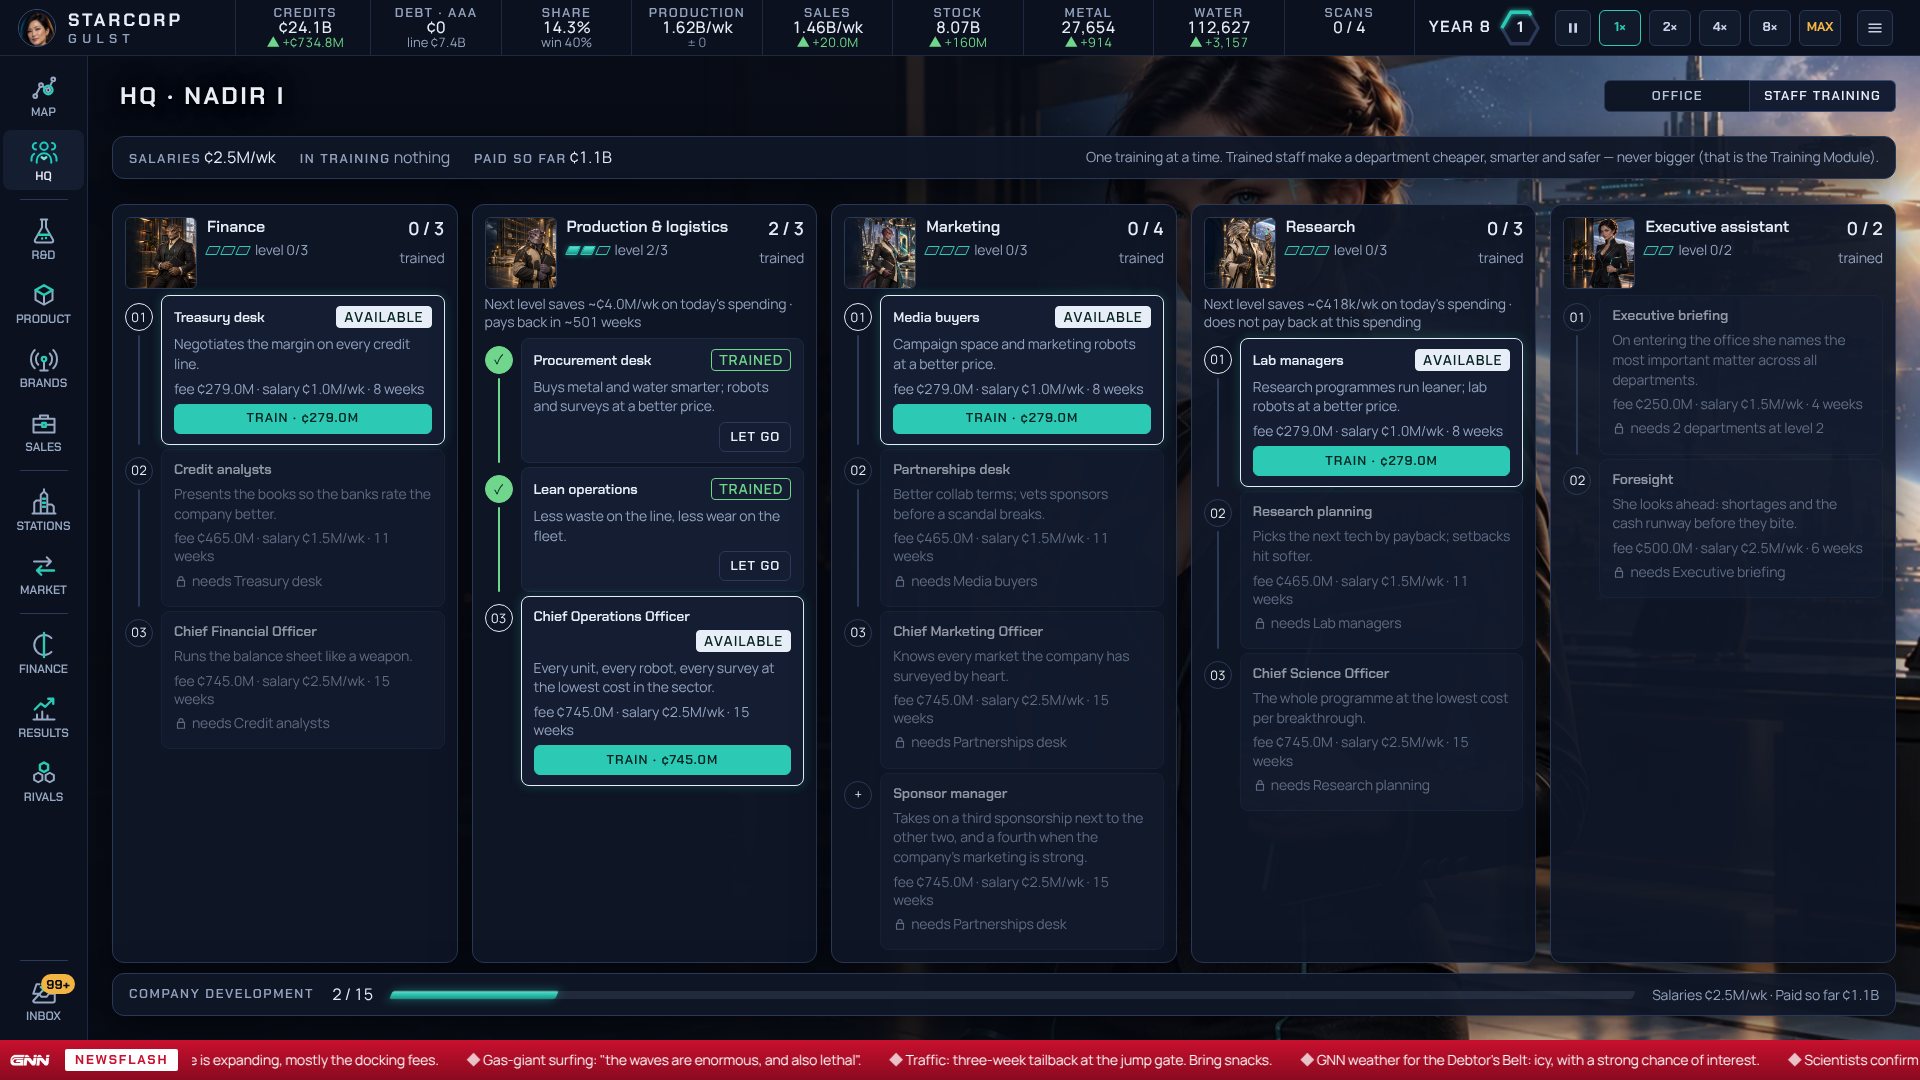Pause the game simulation
Screen dimensions: 1920x1080
click(x=1572, y=27)
